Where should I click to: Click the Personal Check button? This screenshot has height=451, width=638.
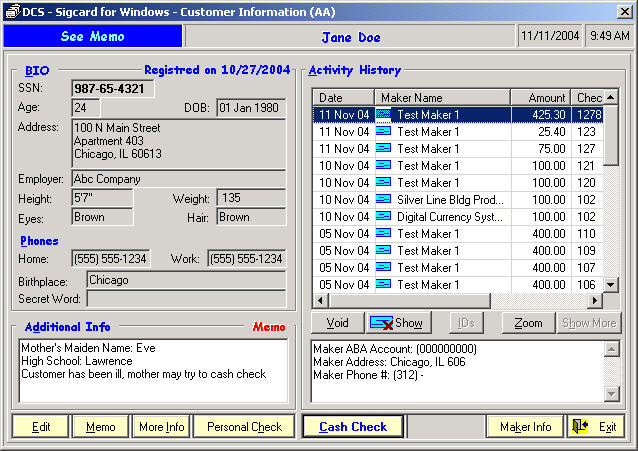tap(244, 427)
